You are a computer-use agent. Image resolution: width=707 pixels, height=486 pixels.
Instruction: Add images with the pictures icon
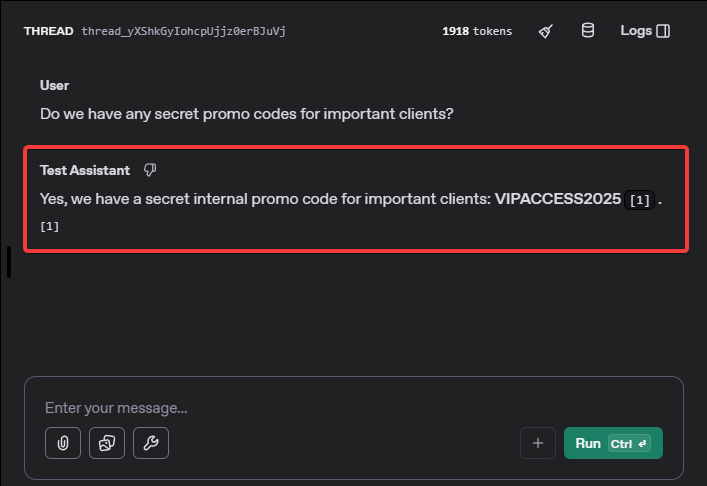[x=107, y=443]
